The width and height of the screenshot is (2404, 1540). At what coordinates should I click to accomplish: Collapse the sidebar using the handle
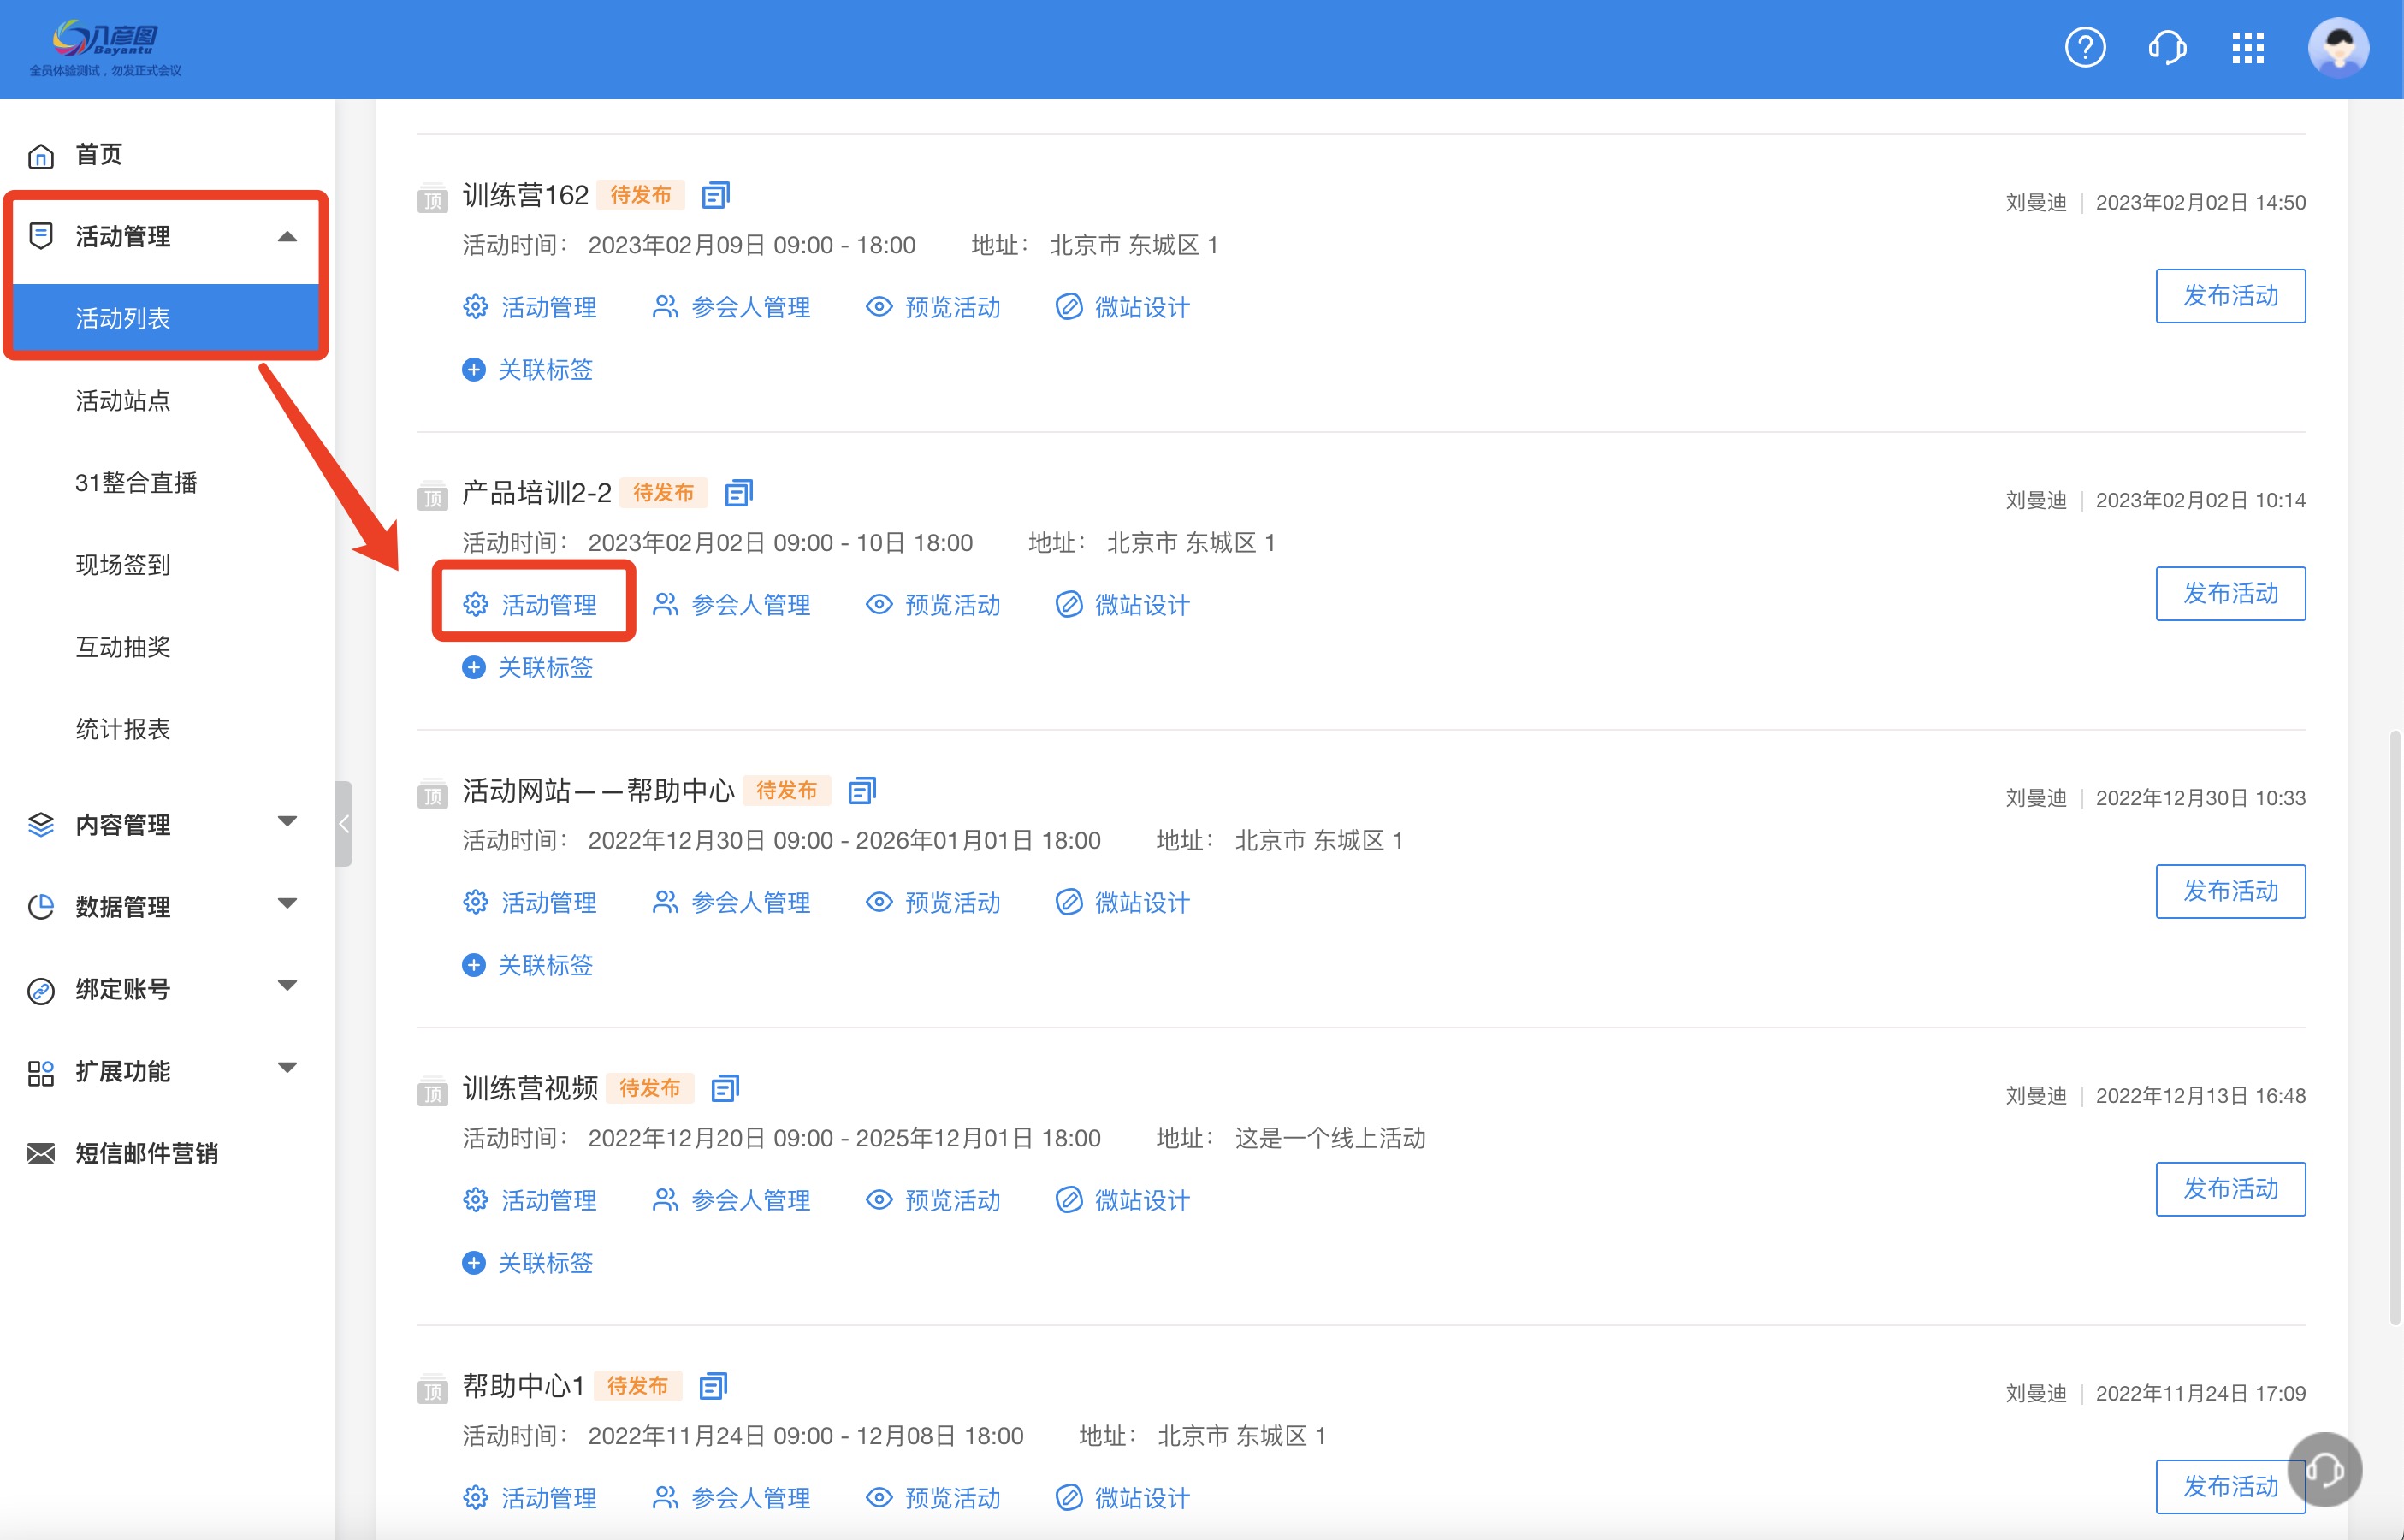point(344,824)
